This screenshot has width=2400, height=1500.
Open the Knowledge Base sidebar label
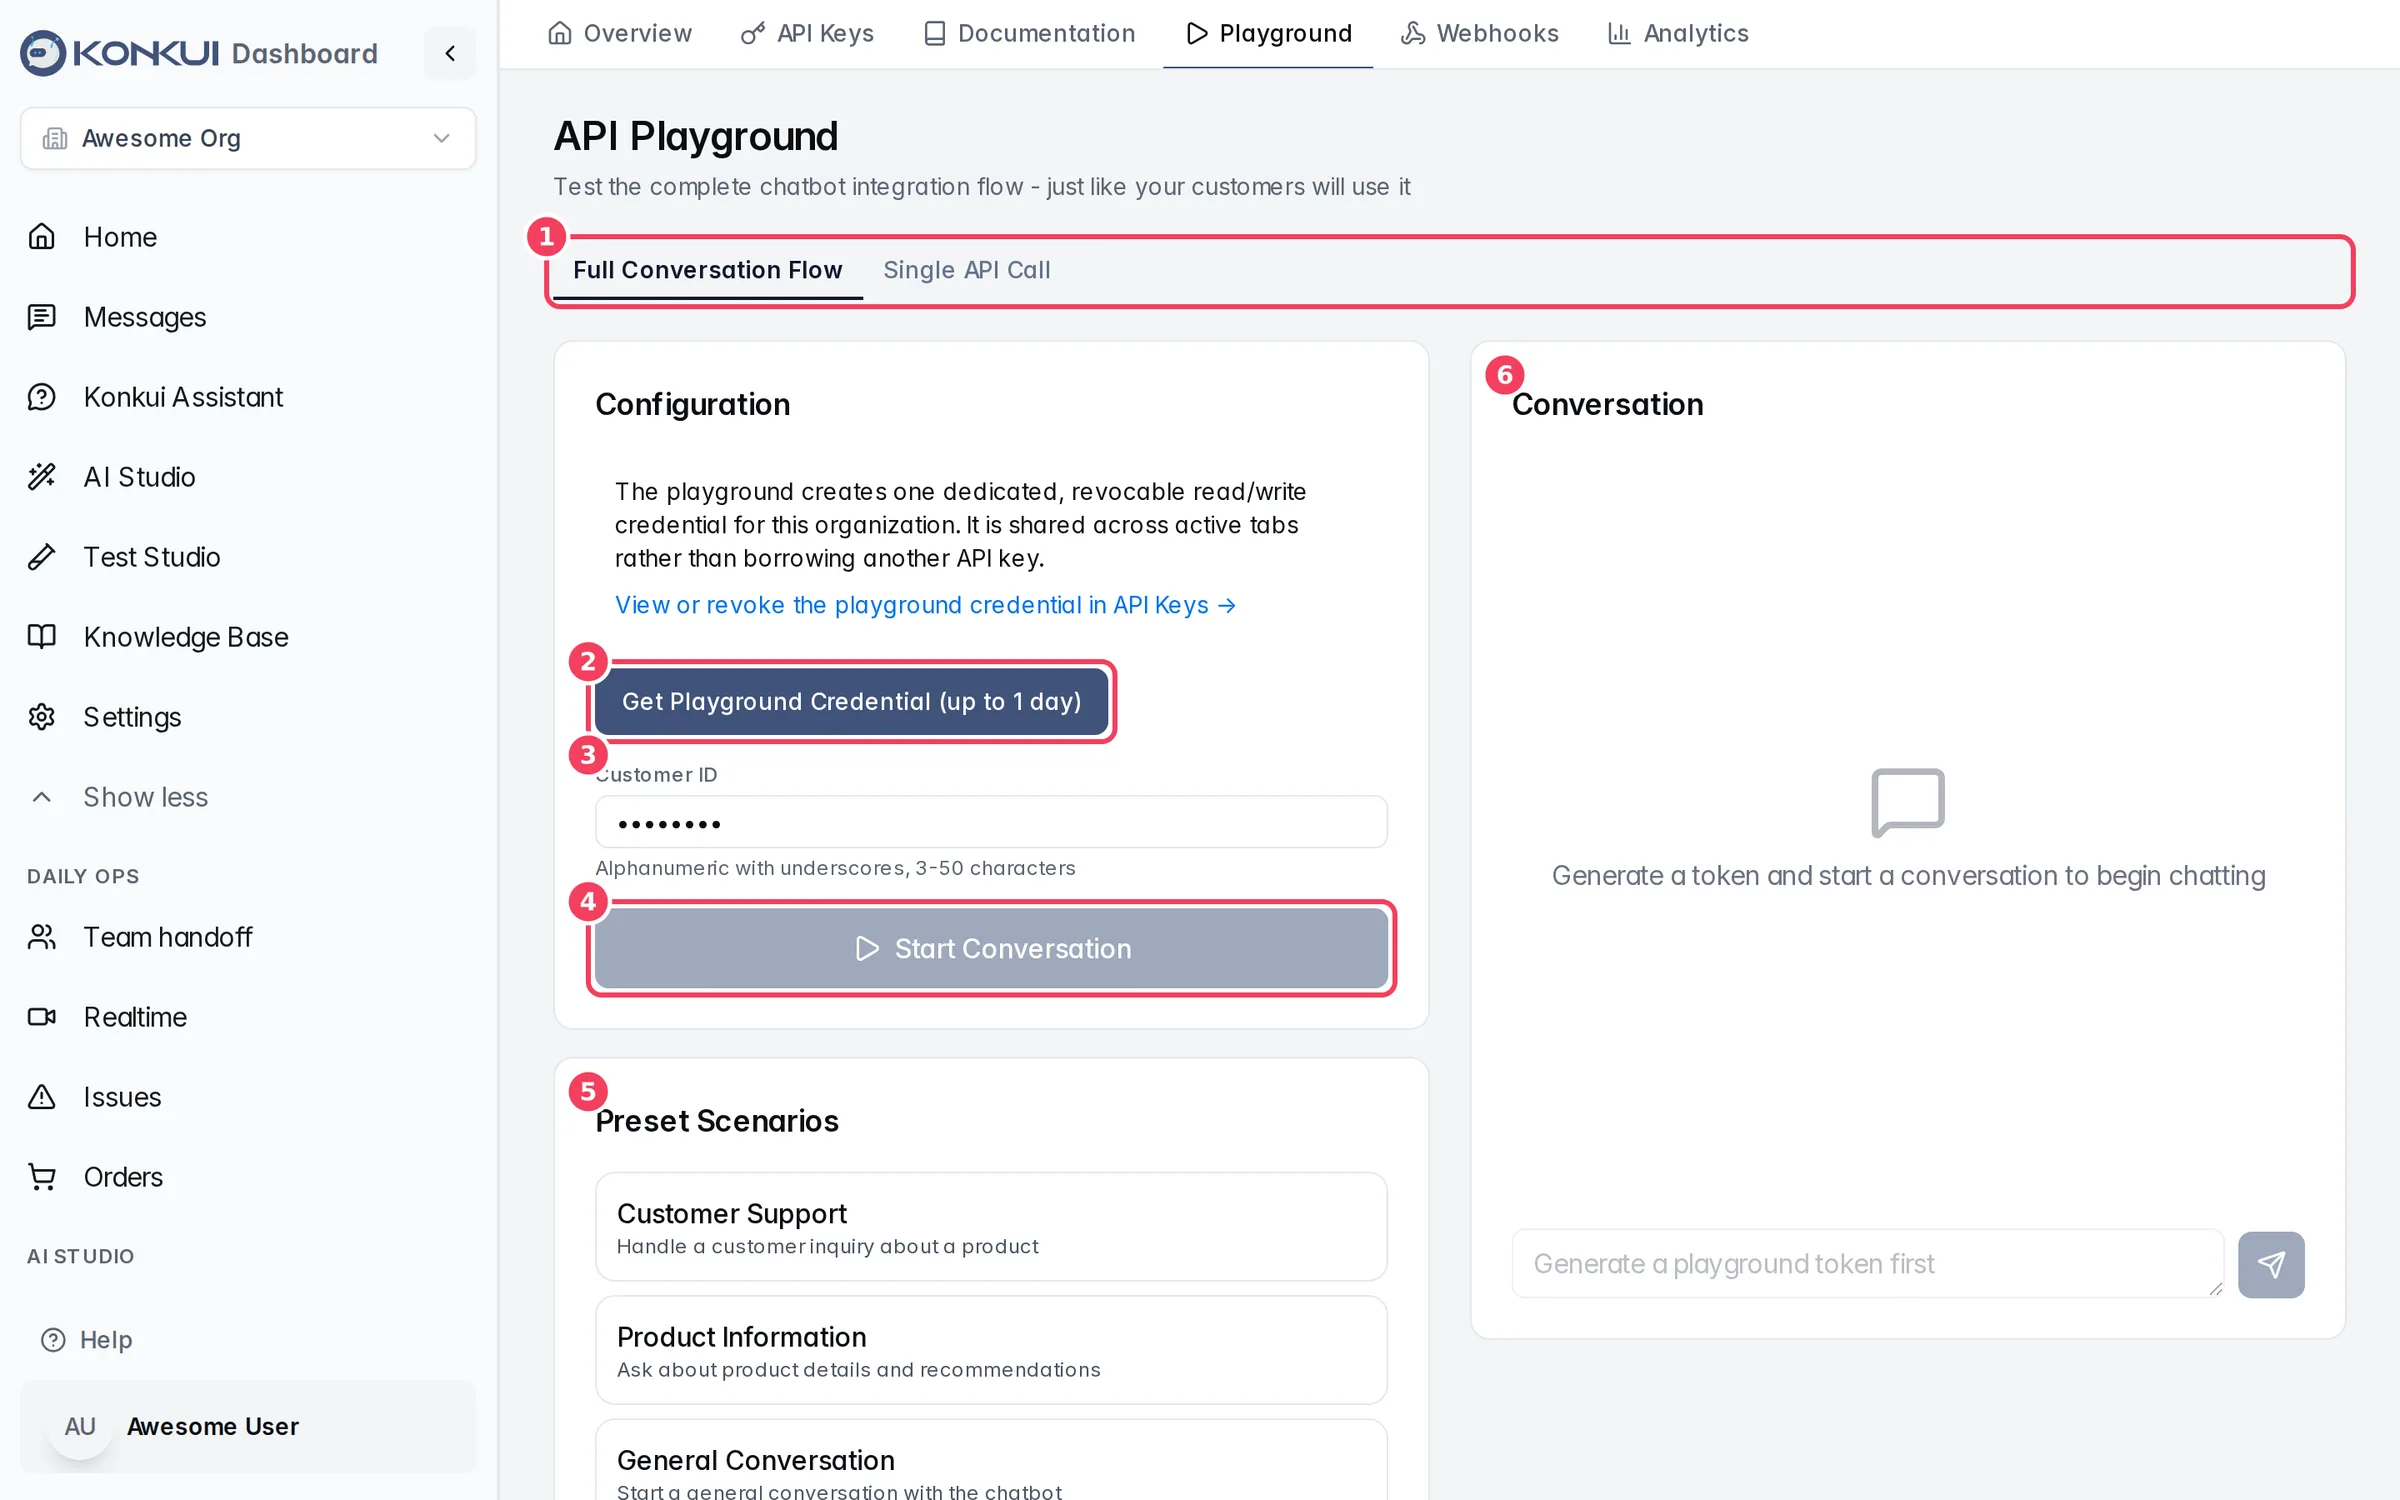[x=186, y=637]
